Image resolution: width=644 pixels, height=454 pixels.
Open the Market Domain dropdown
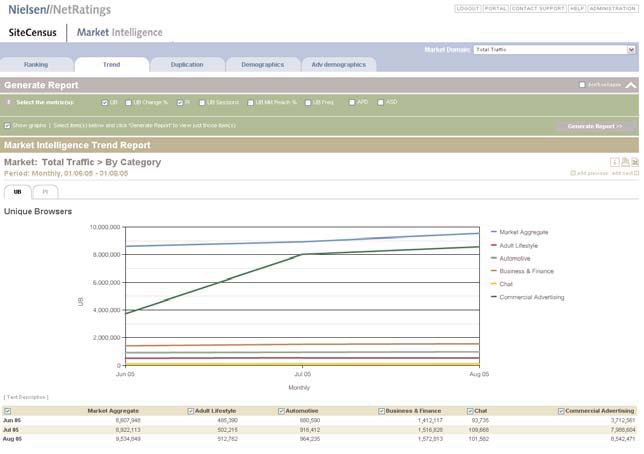[554, 49]
